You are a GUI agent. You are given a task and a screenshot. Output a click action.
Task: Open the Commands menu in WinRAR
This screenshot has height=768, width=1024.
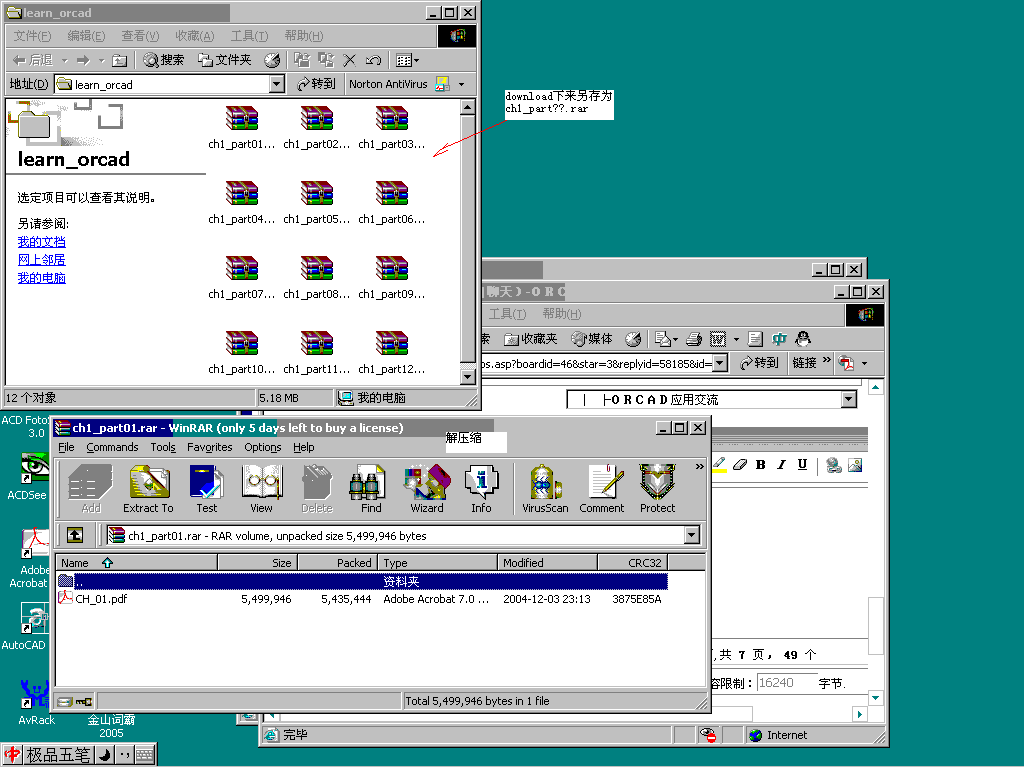pyautogui.click(x=112, y=447)
